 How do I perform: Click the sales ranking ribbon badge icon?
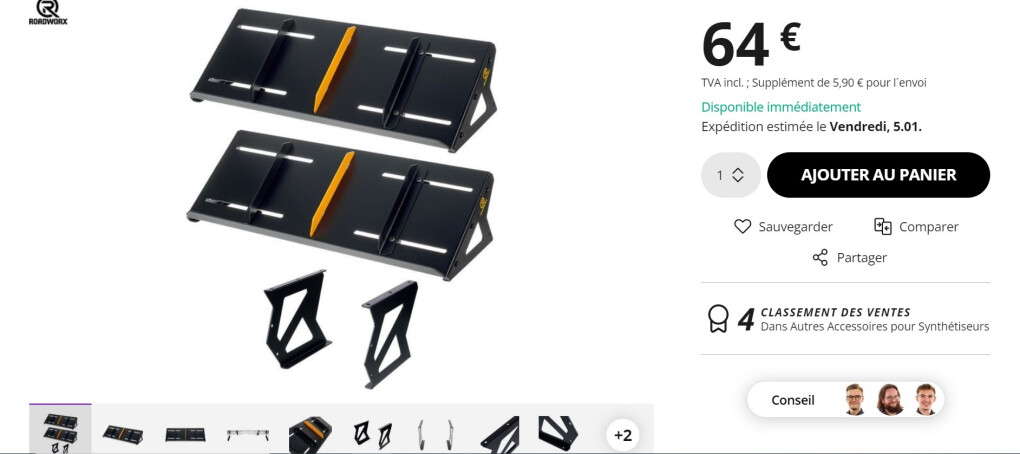tap(718, 319)
